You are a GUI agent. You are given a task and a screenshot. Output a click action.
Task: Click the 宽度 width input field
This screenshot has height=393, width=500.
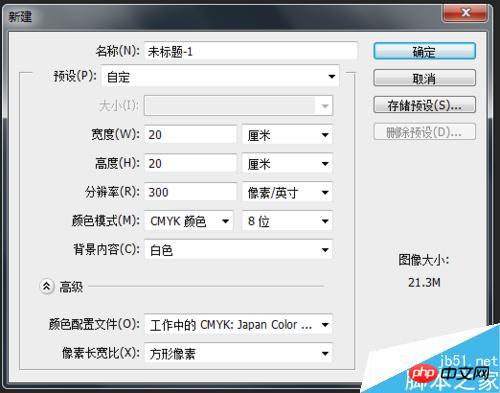190,134
